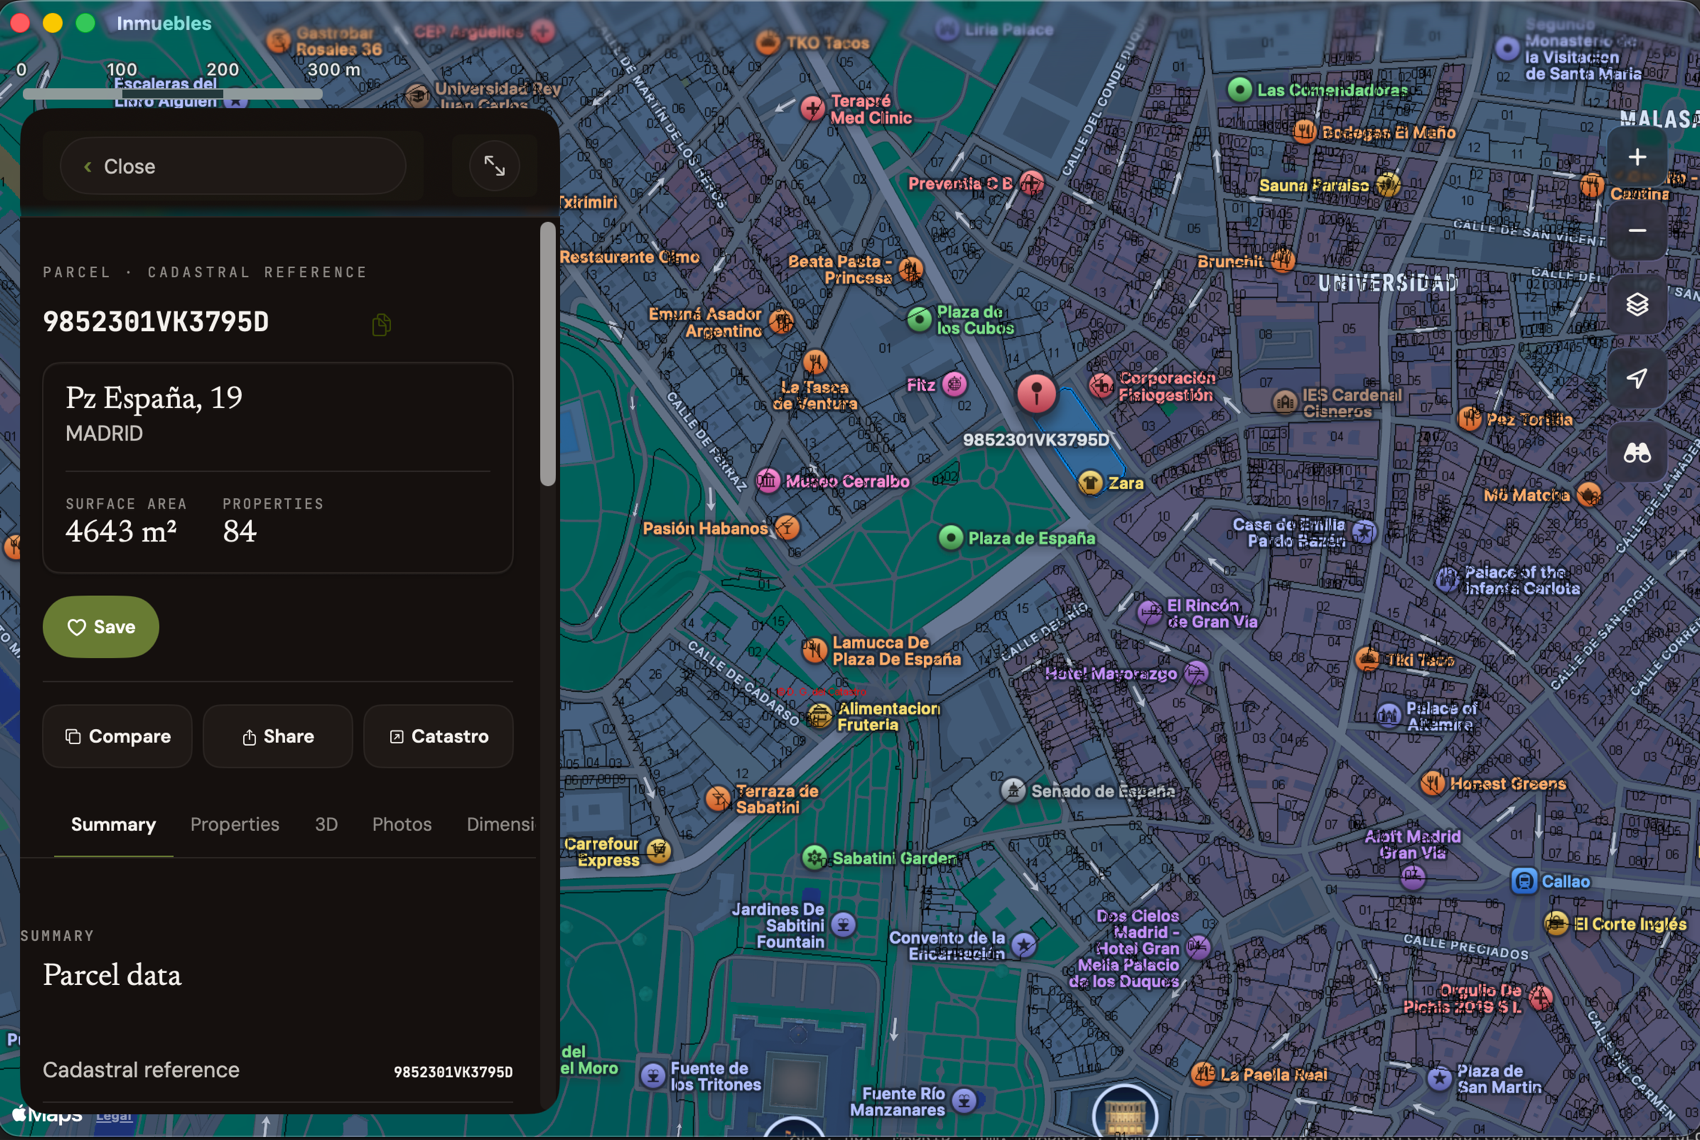Open the Photos tab
The height and width of the screenshot is (1140, 1700).
pos(402,824)
